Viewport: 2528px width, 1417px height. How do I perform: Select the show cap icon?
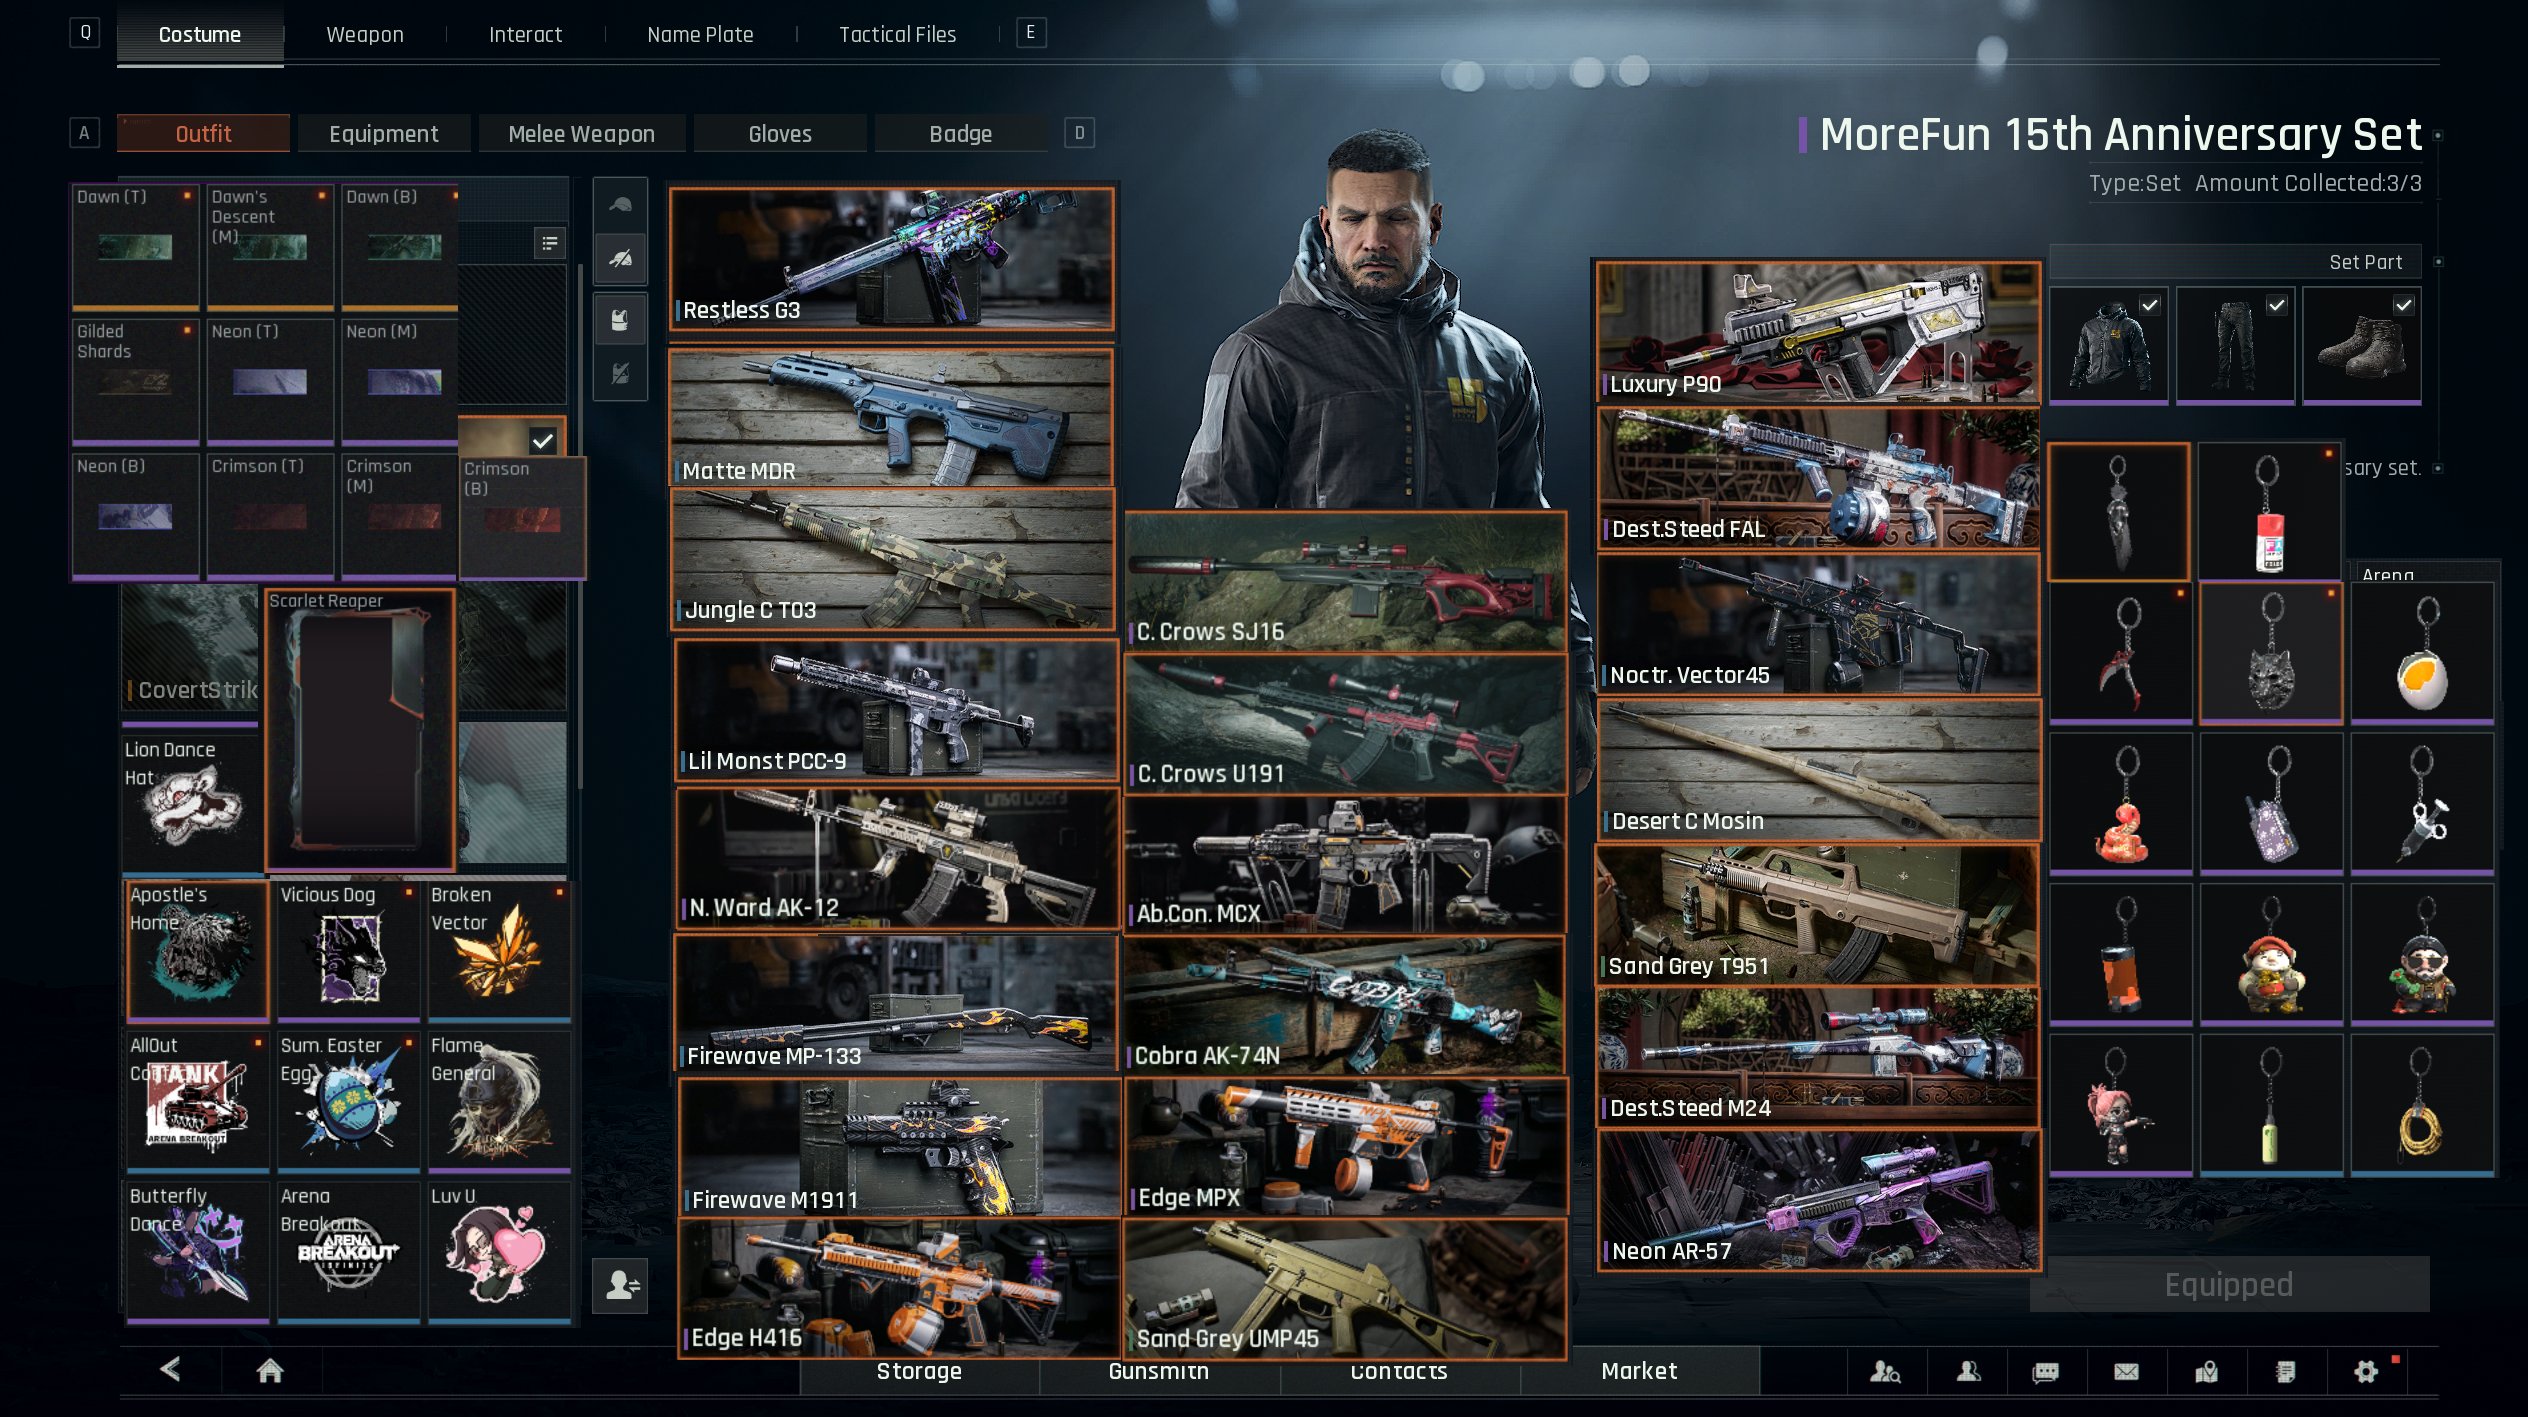(620, 206)
